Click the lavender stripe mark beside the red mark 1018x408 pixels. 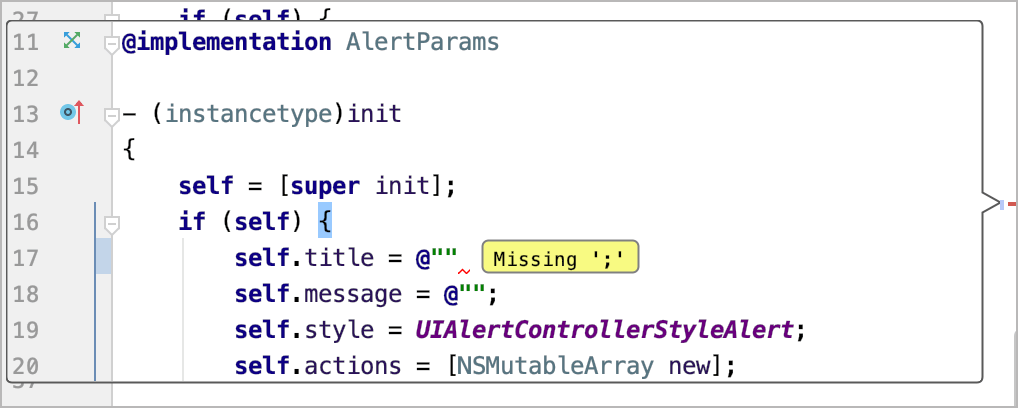pyautogui.click(x=1002, y=205)
